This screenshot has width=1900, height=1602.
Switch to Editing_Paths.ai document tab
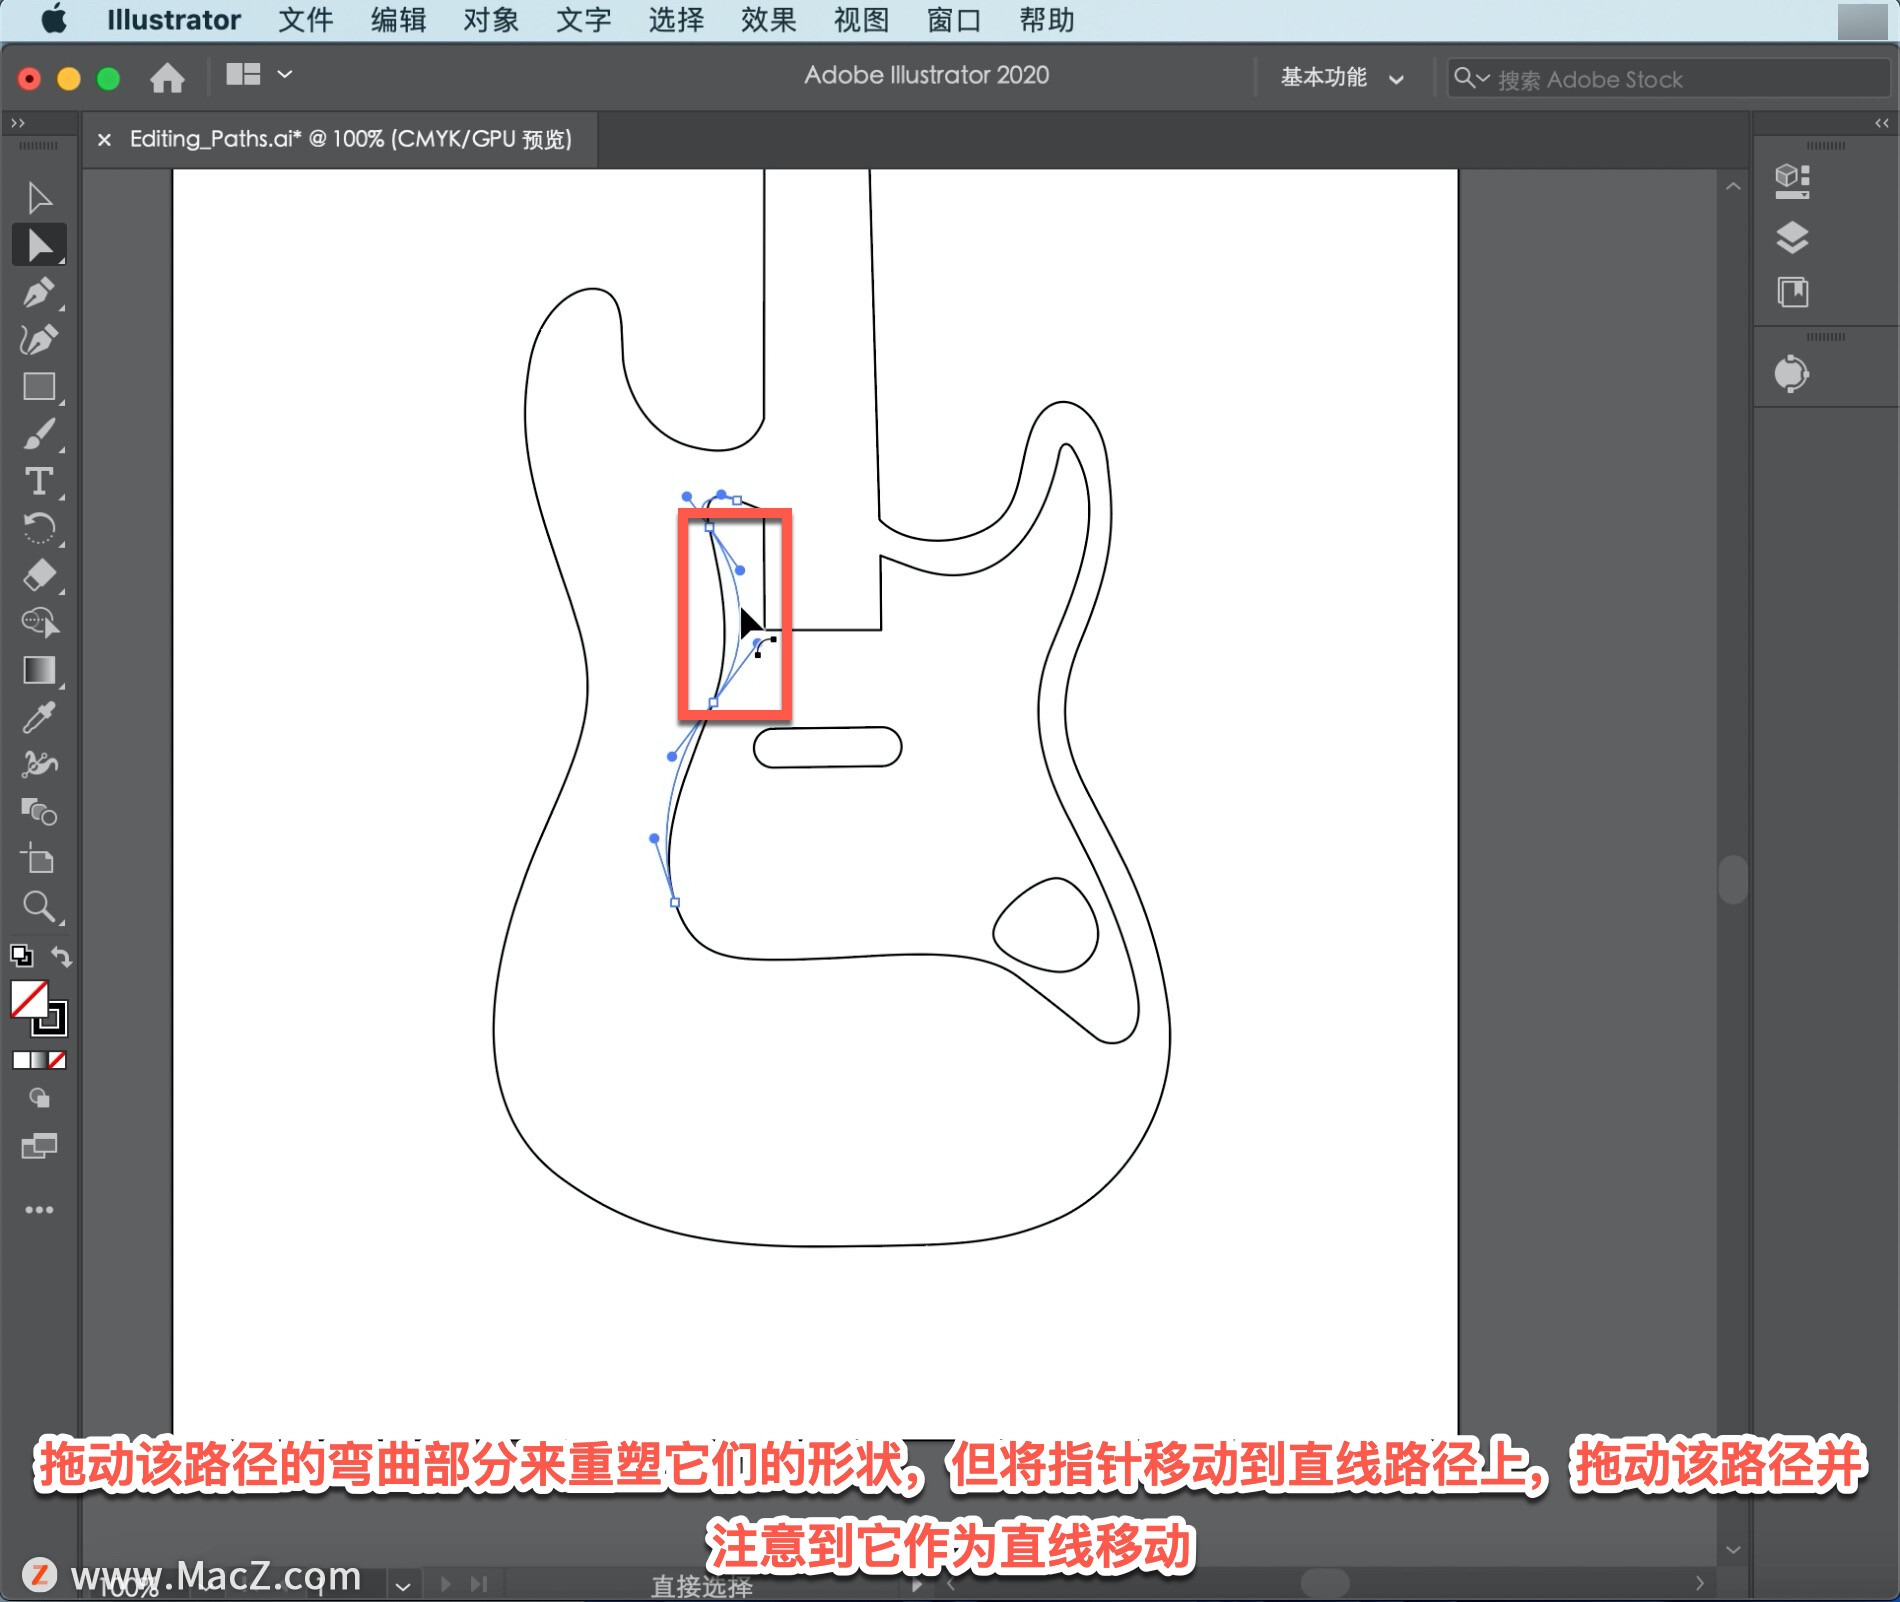pos(350,139)
